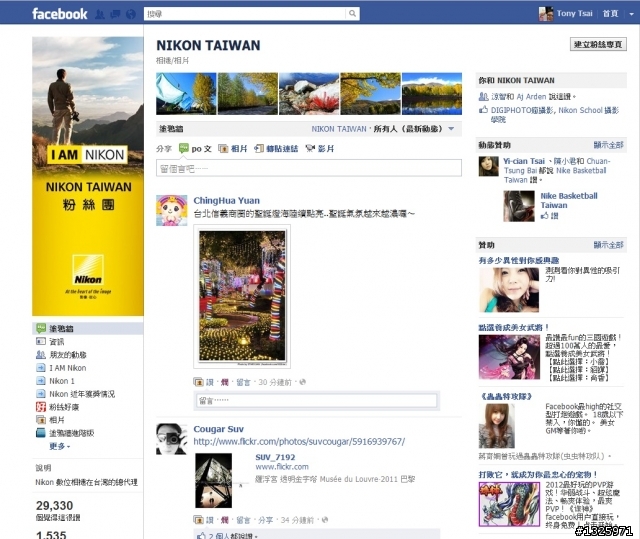Click the 29,330 likes count
640x539 pixels.
tap(54, 506)
